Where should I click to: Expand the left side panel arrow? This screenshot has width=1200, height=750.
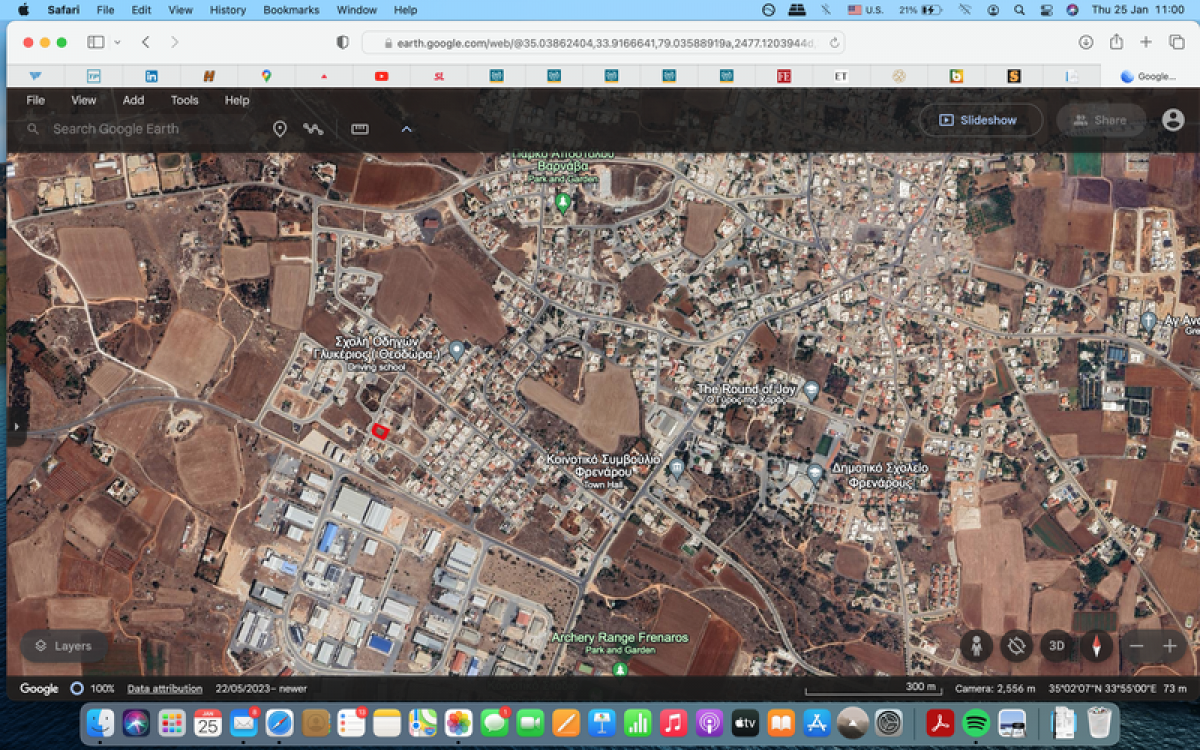click(16, 426)
